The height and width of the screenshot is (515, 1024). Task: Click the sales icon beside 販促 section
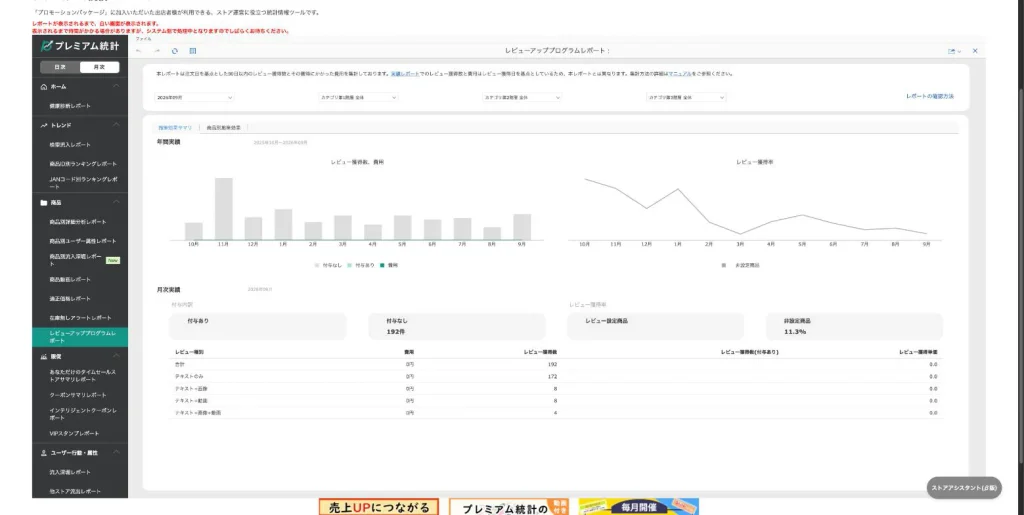click(44, 356)
